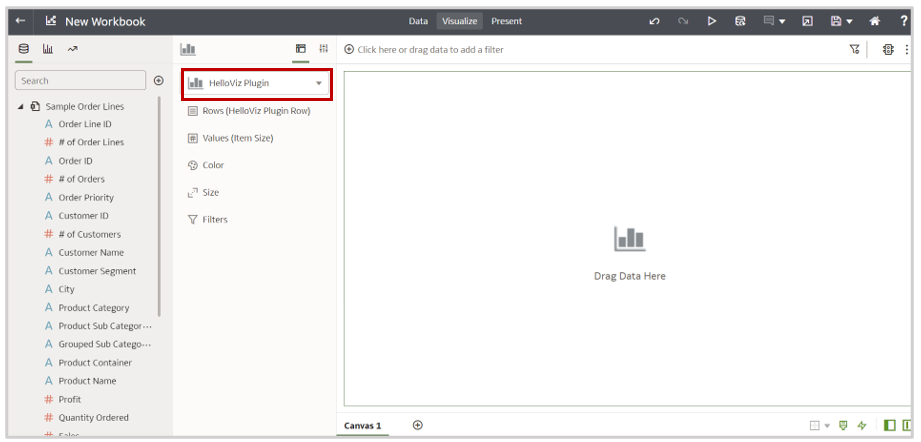Toggle the data panel display icon

point(890,425)
